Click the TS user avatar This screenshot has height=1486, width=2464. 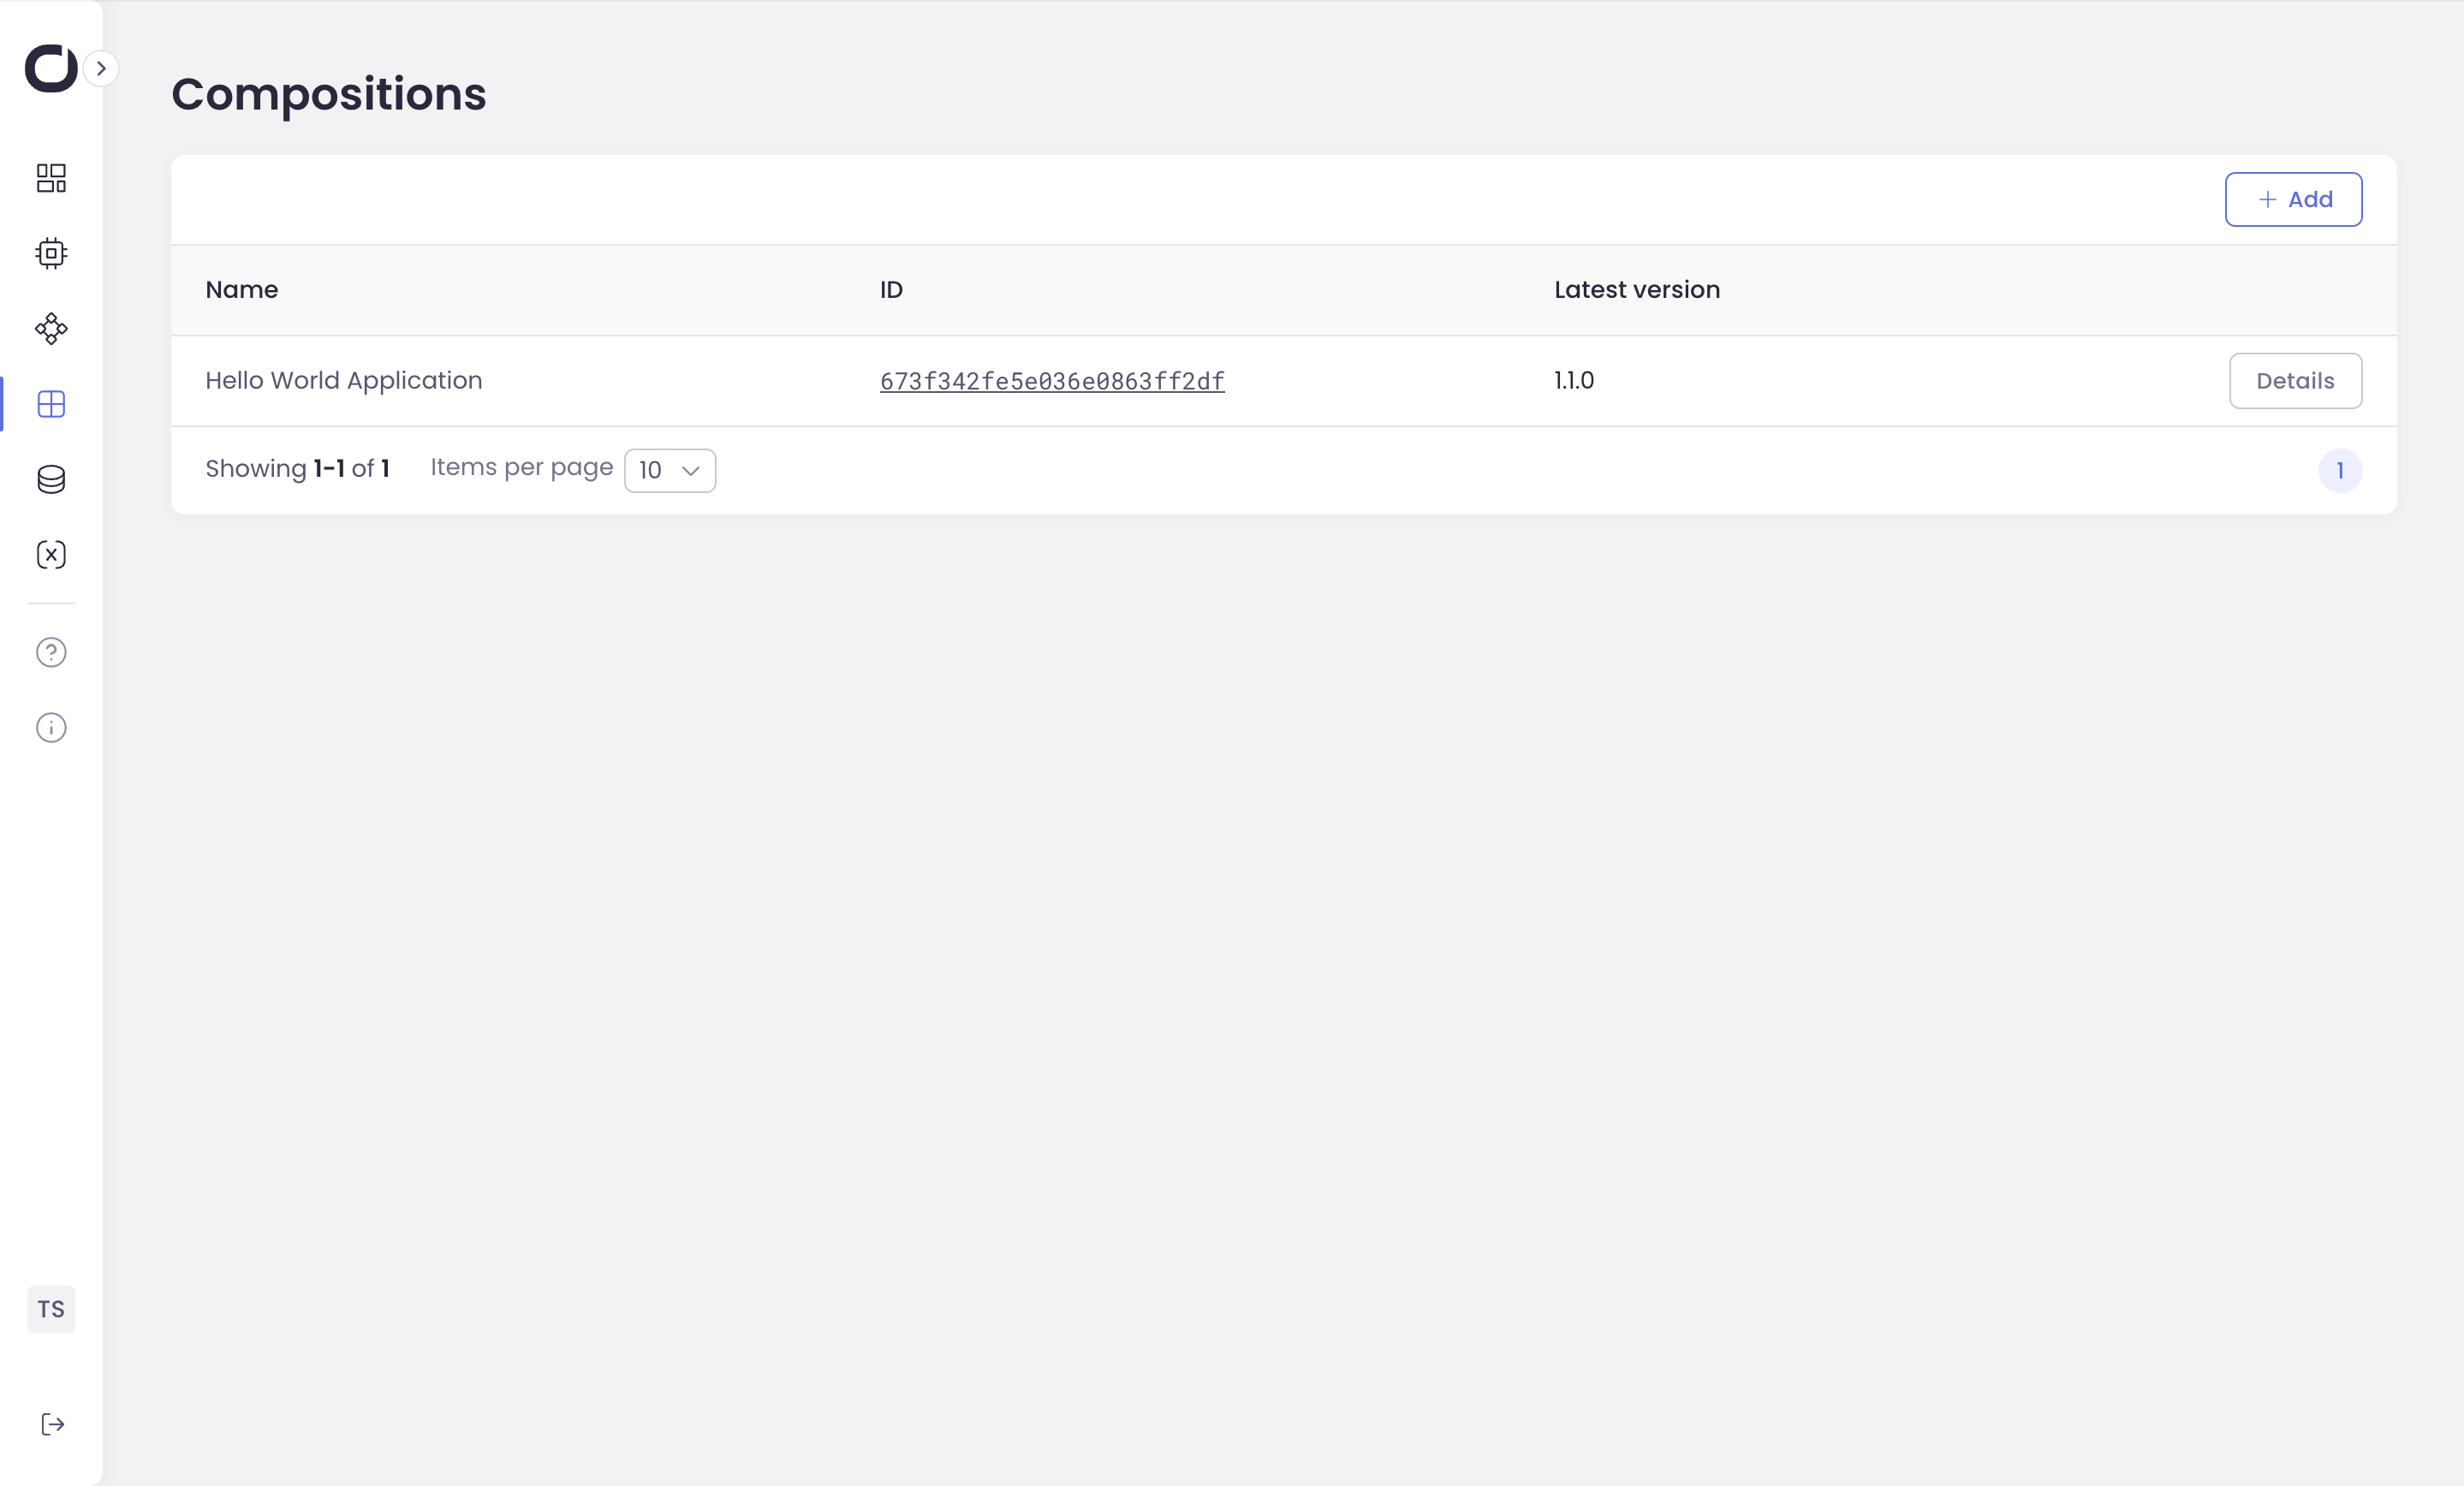pyautogui.click(x=51, y=1309)
